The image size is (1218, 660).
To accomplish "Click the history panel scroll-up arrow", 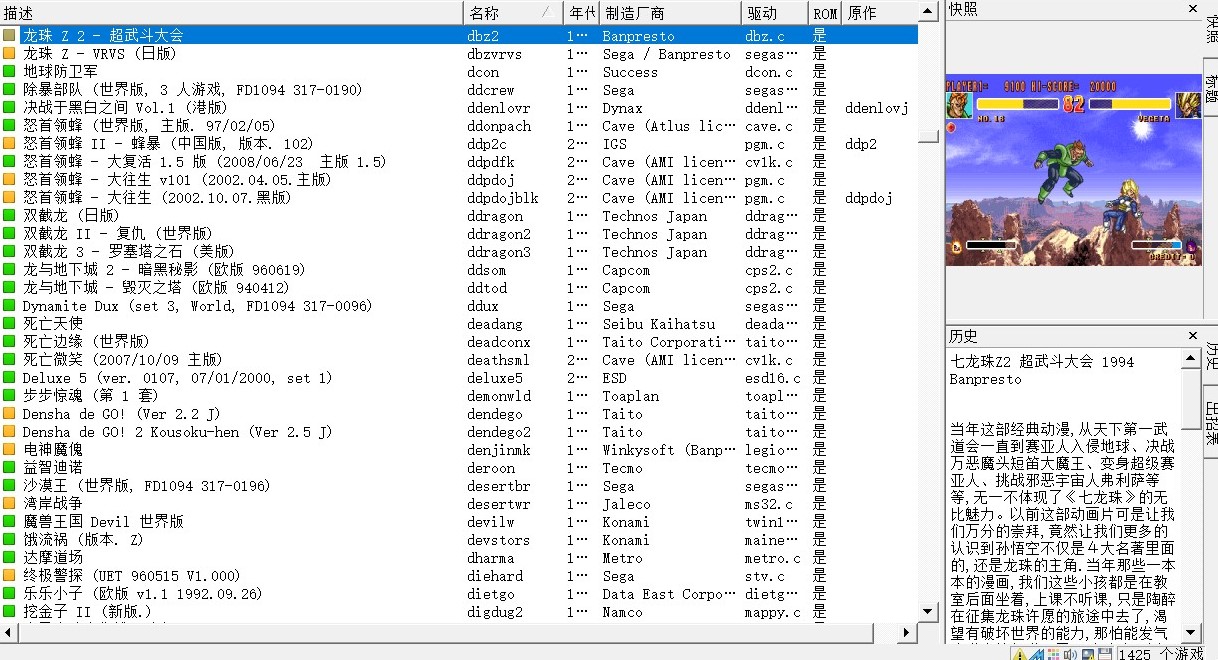I will point(1190,358).
